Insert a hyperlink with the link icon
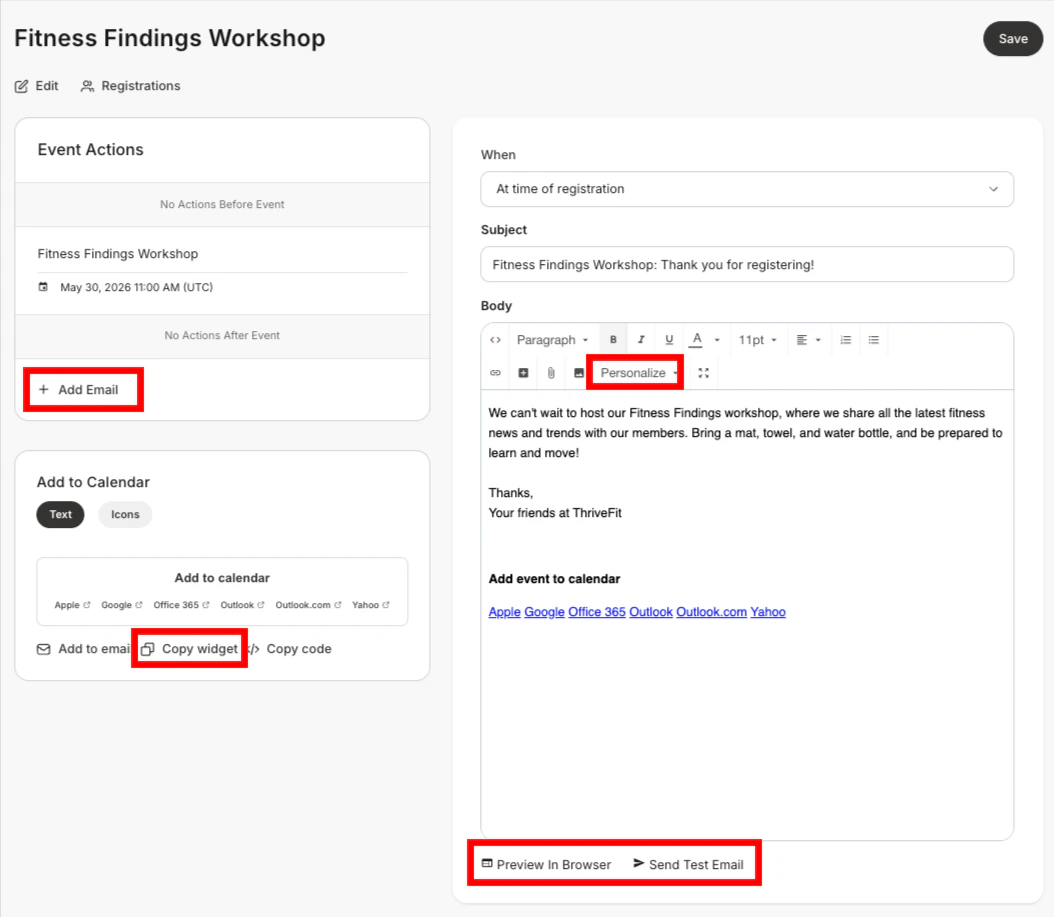1054x917 pixels. click(x=495, y=372)
